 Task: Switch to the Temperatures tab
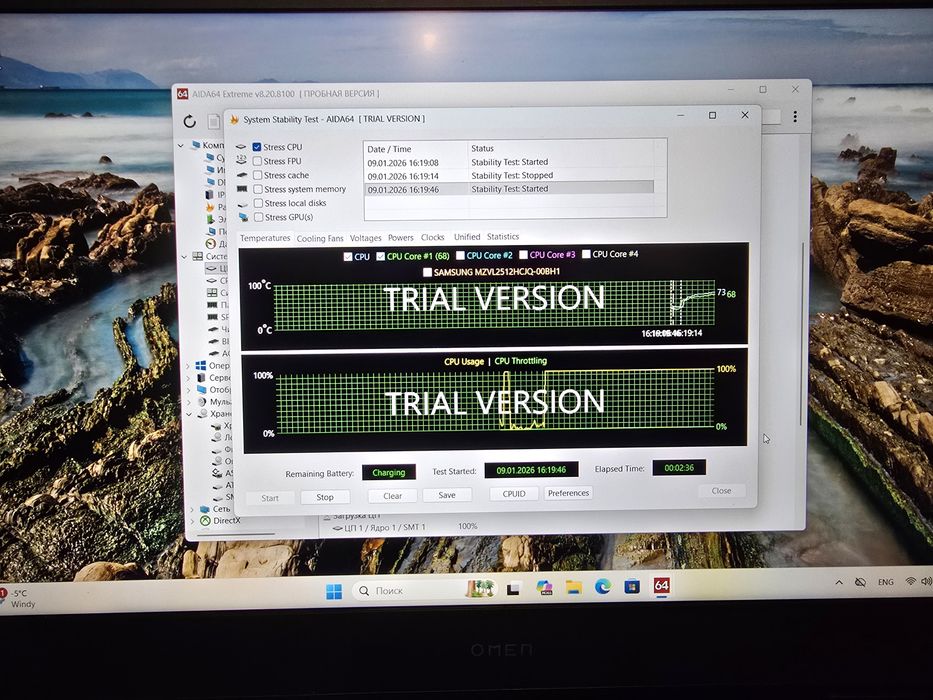265,238
